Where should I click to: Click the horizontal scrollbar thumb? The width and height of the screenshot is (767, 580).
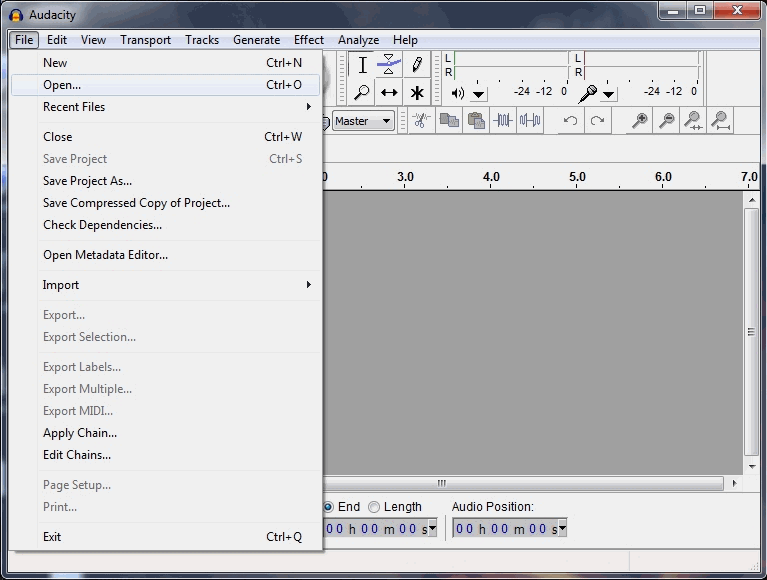point(441,483)
